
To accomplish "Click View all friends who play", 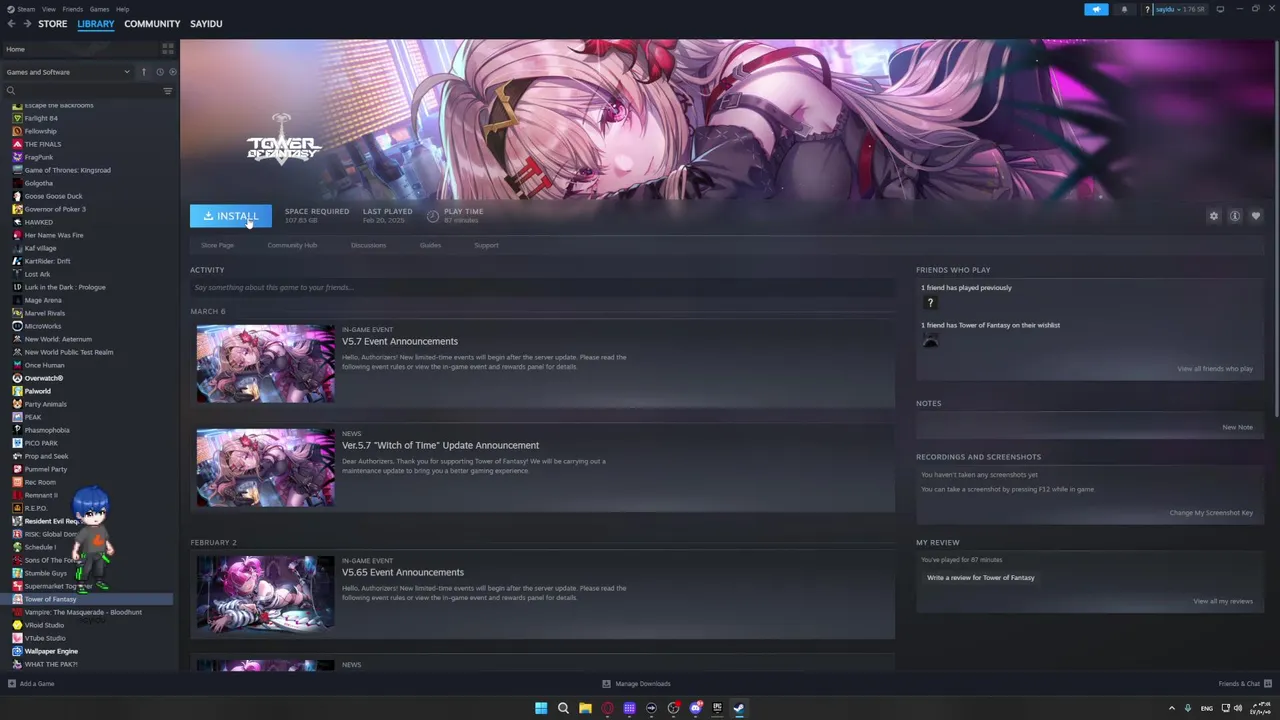I will coord(1215,369).
